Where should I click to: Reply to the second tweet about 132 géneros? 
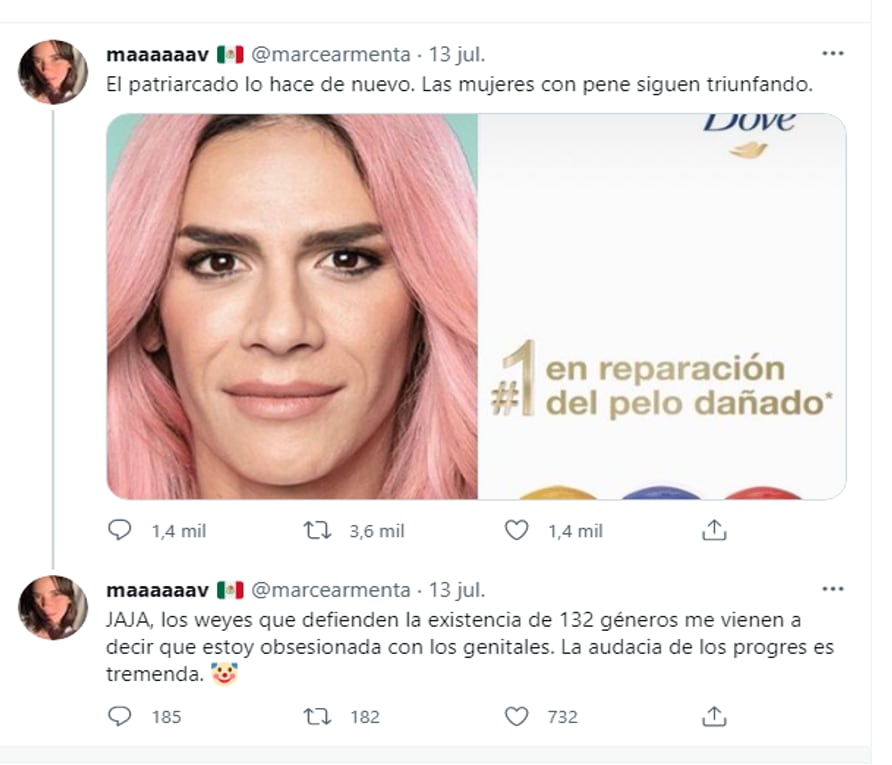tap(119, 716)
